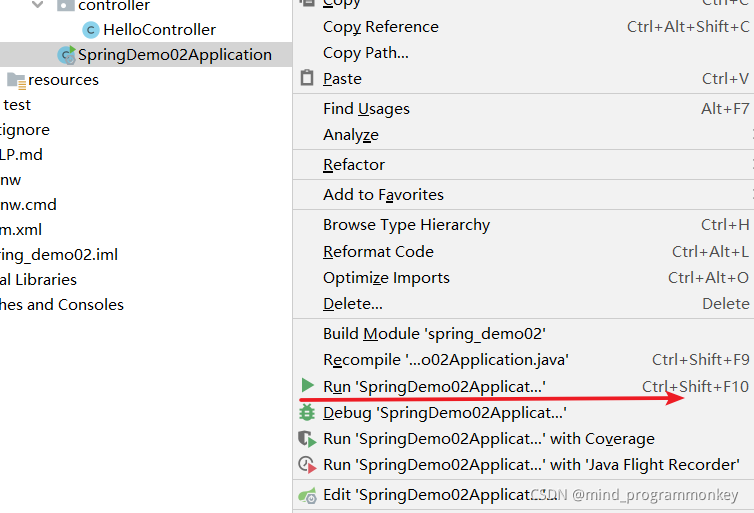The image size is (754, 513).
Task: Click the Paste clipboard icon
Action: click(x=307, y=78)
